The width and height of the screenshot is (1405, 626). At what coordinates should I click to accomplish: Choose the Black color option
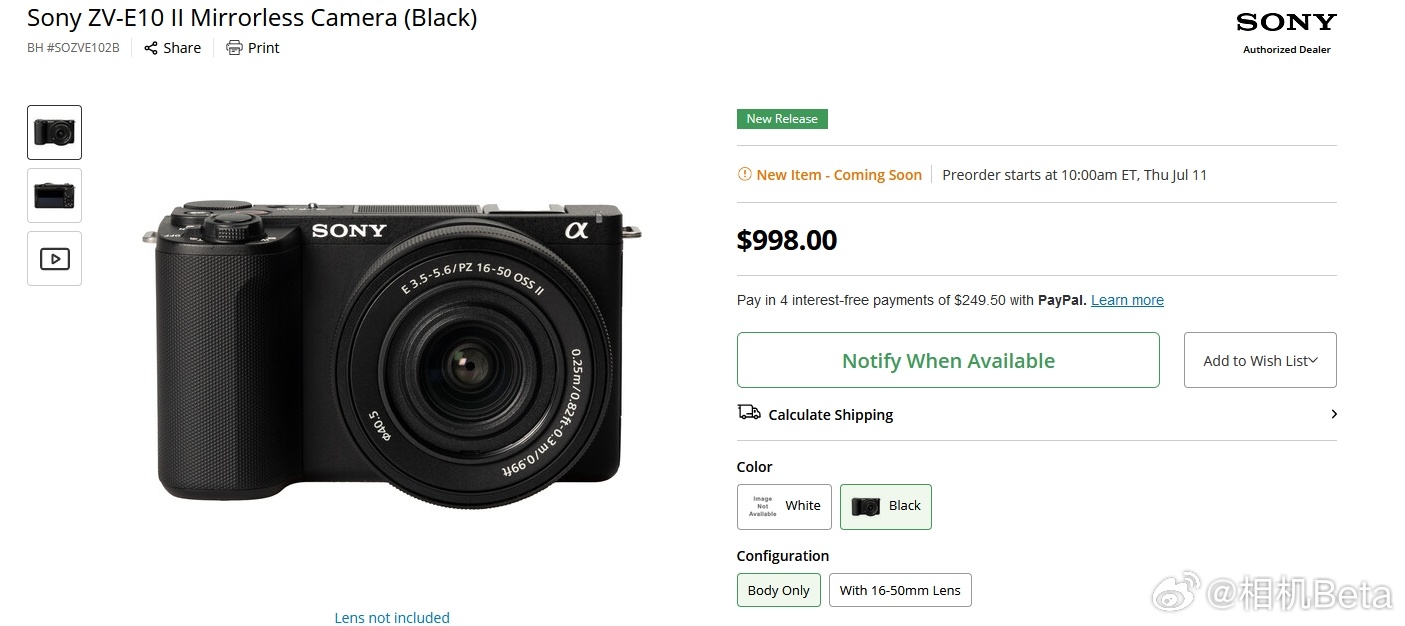pos(885,506)
